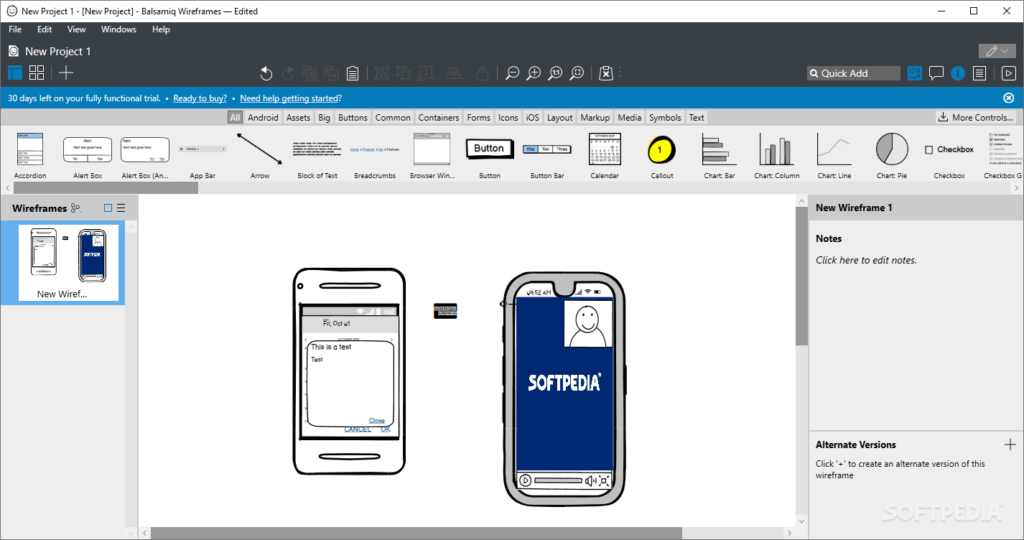1024x540 pixels.
Task: Click the UI library horizontal scrollbar
Action: [x=106, y=188]
